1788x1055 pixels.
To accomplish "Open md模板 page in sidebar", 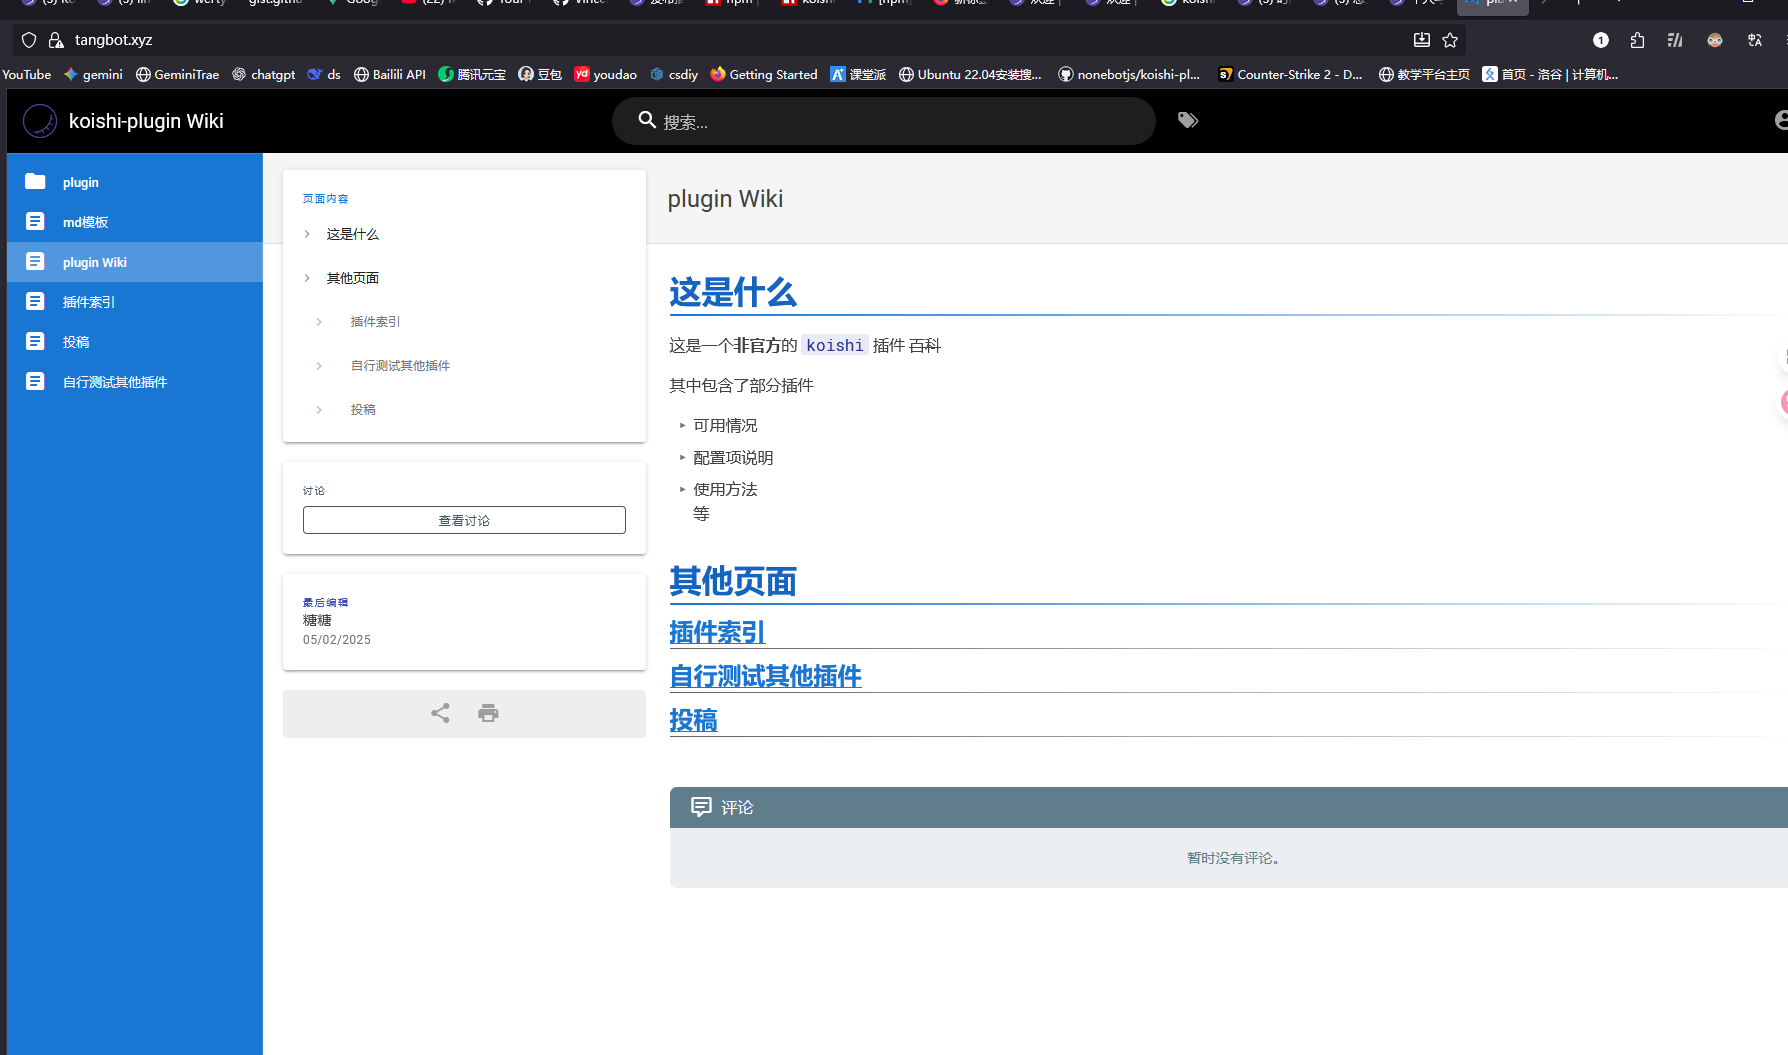I will (85, 222).
